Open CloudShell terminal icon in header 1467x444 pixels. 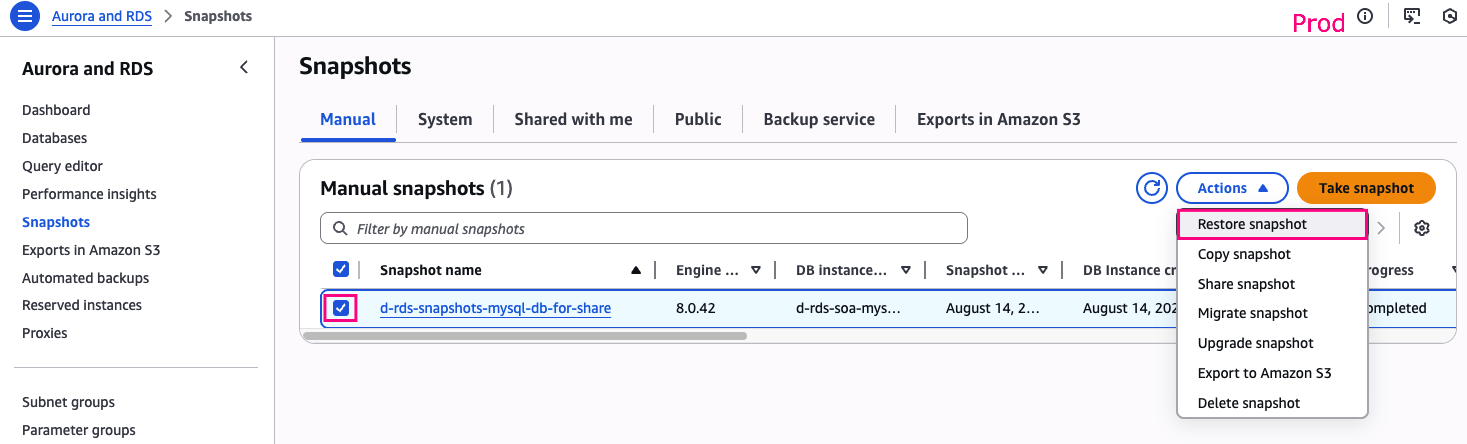(1412, 16)
